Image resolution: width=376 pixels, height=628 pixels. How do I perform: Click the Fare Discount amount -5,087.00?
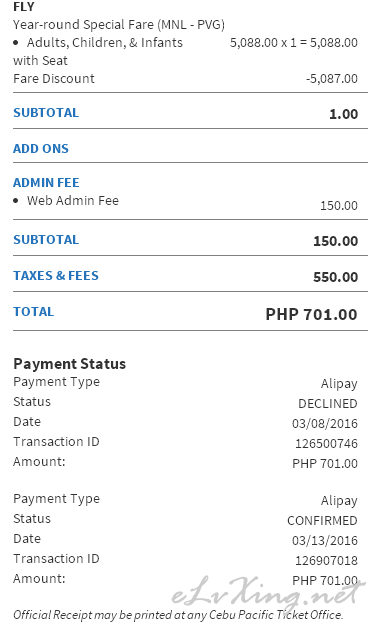(x=332, y=78)
